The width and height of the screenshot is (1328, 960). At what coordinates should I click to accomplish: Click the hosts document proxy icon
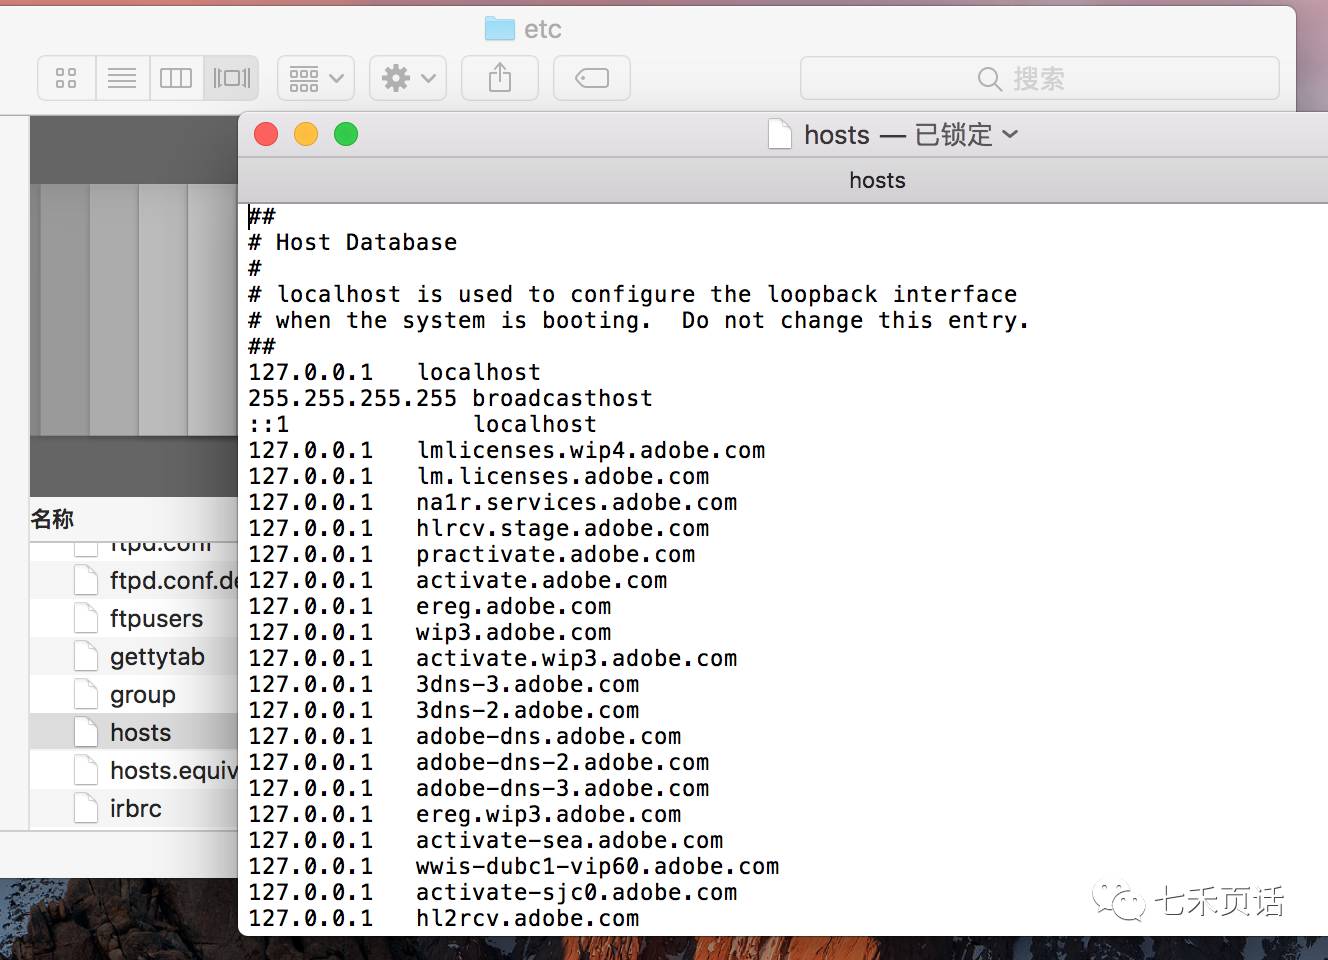point(780,134)
